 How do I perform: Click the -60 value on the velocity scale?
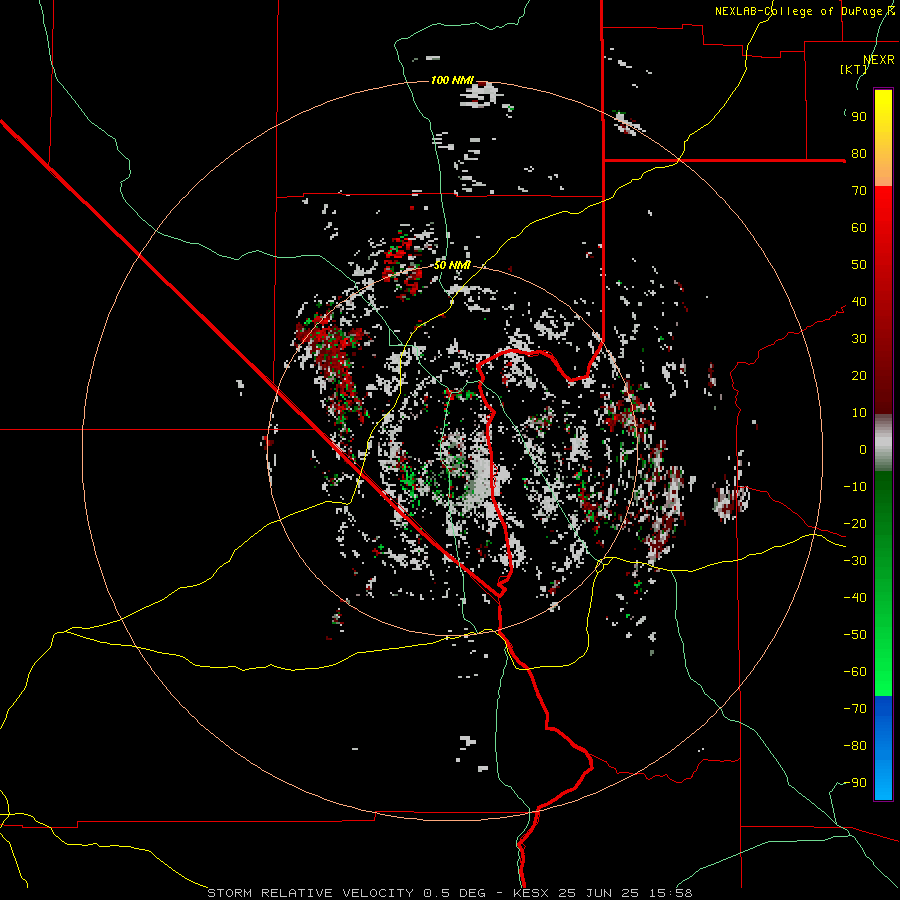(x=855, y=672)
